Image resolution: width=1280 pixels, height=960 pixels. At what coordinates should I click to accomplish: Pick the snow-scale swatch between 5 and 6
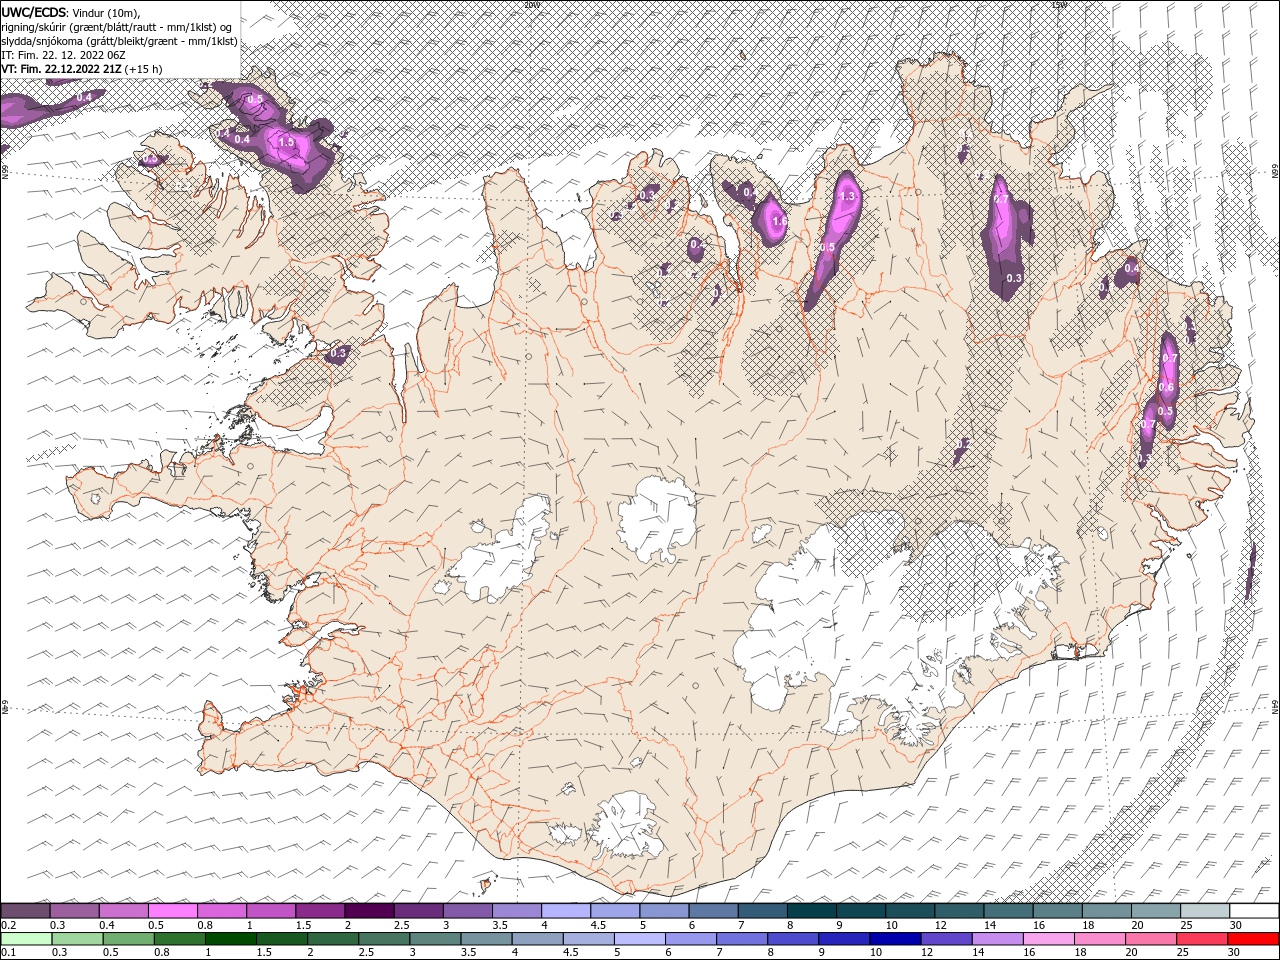(663, 911)
